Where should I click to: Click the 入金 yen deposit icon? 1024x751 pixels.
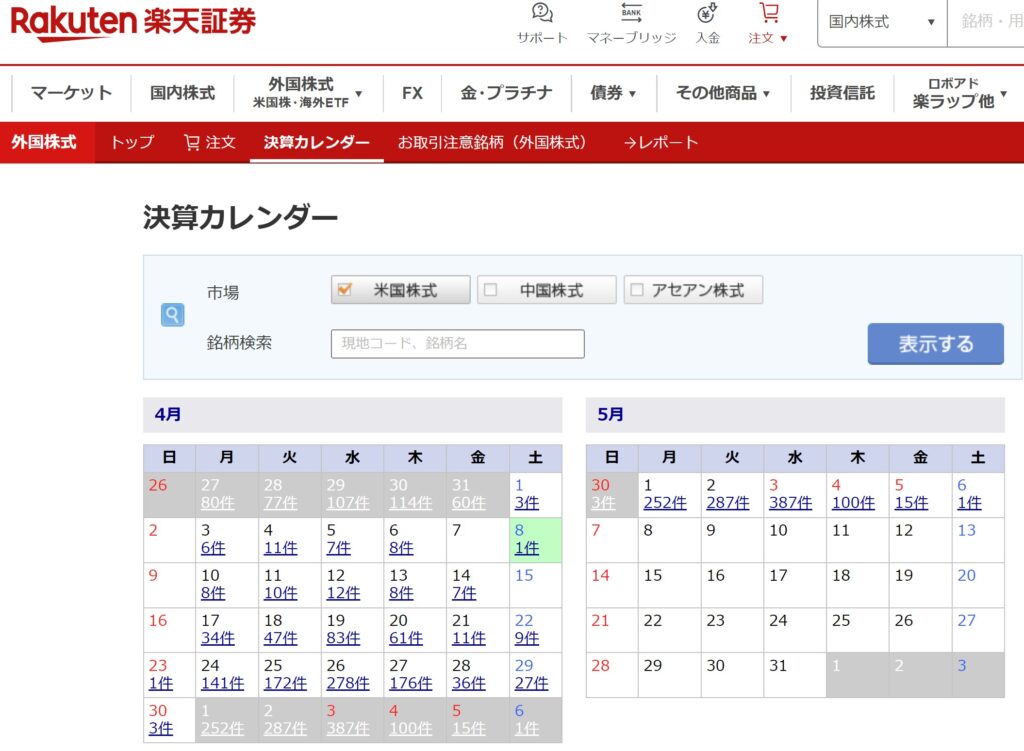(x=707, y=14)
